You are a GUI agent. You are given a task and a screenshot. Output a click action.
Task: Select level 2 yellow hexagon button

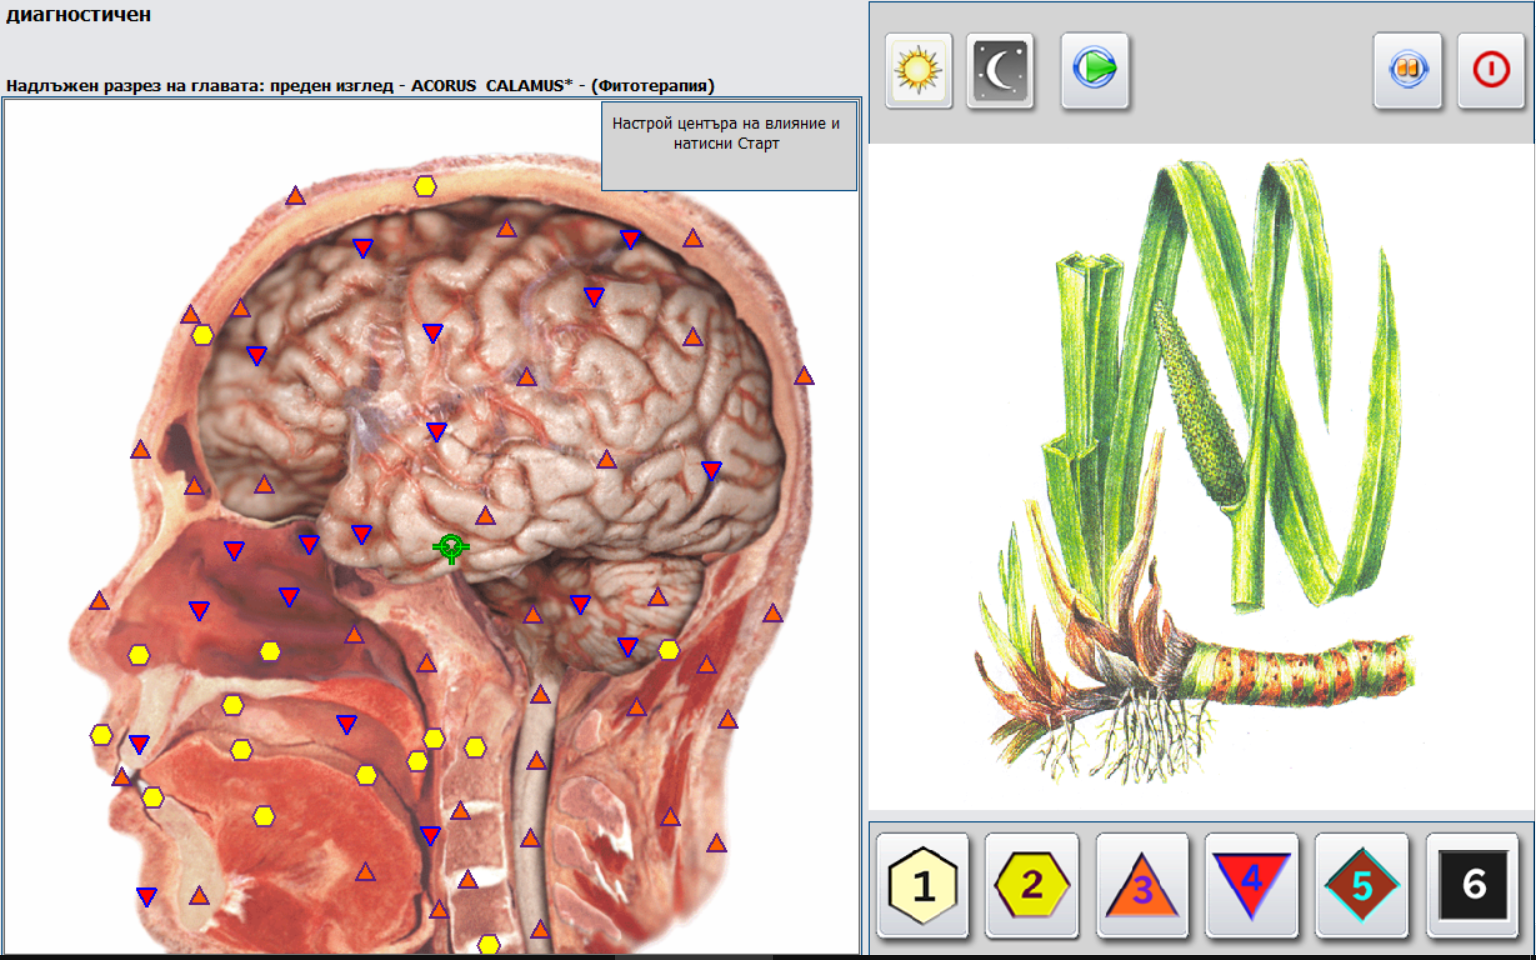(1032, 885)
